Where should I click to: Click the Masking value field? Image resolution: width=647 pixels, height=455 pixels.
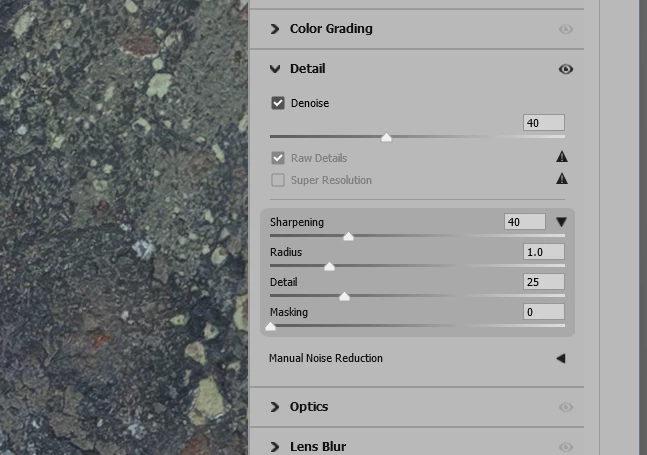[x=544, y=312]
